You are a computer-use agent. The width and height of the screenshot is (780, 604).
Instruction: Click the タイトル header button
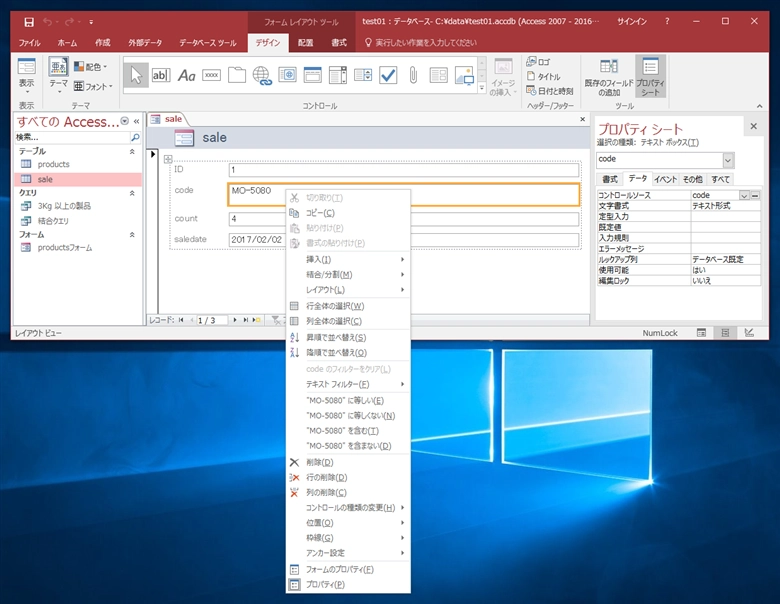[543, 76]
